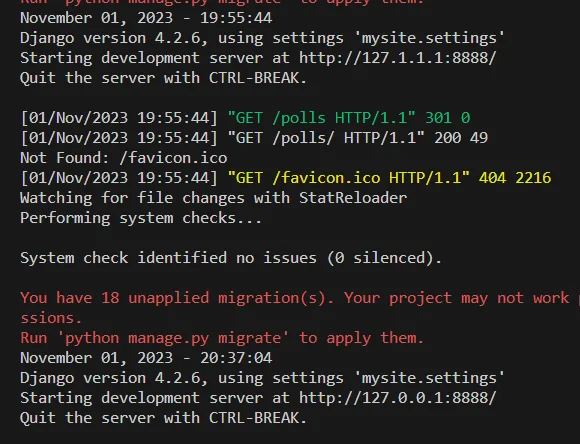Viewport: 580px width, 444px height.
Task: Click the 'Not Found: /favicon.ico' message
Action: [124, 158]
